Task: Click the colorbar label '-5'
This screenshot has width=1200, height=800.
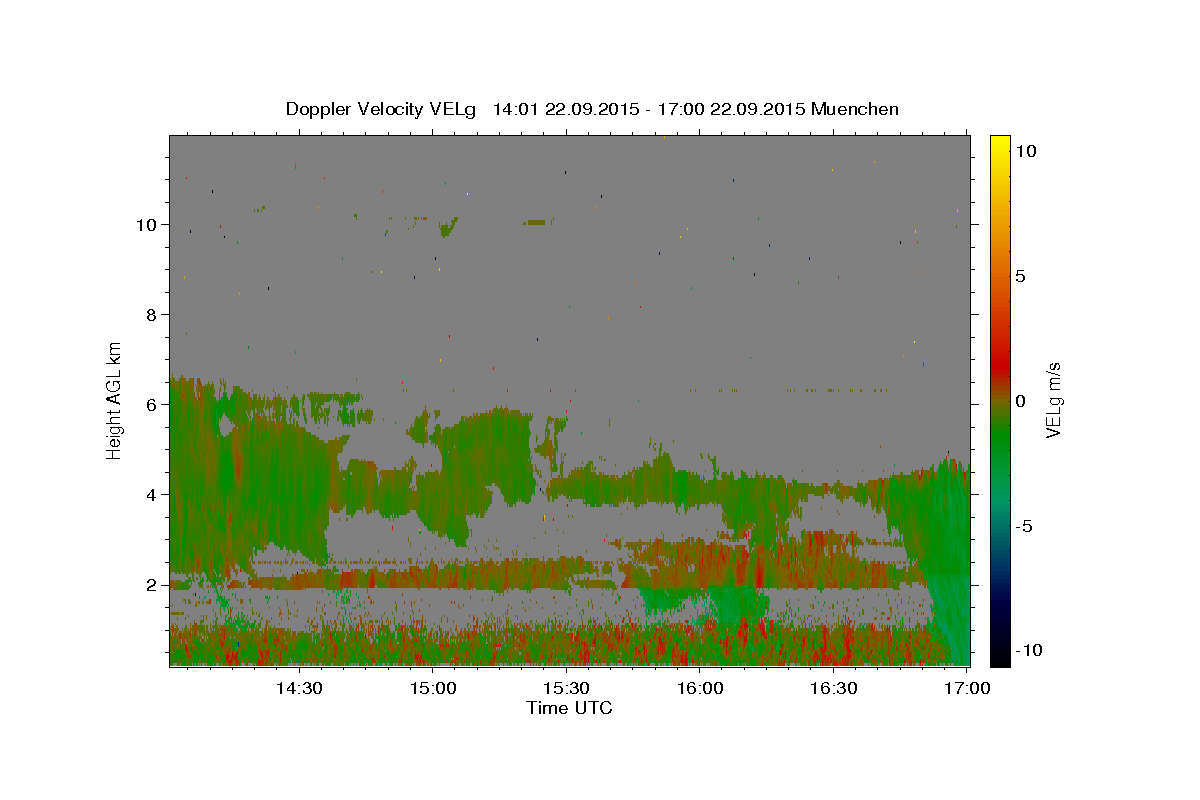Action: (1023, 526)
